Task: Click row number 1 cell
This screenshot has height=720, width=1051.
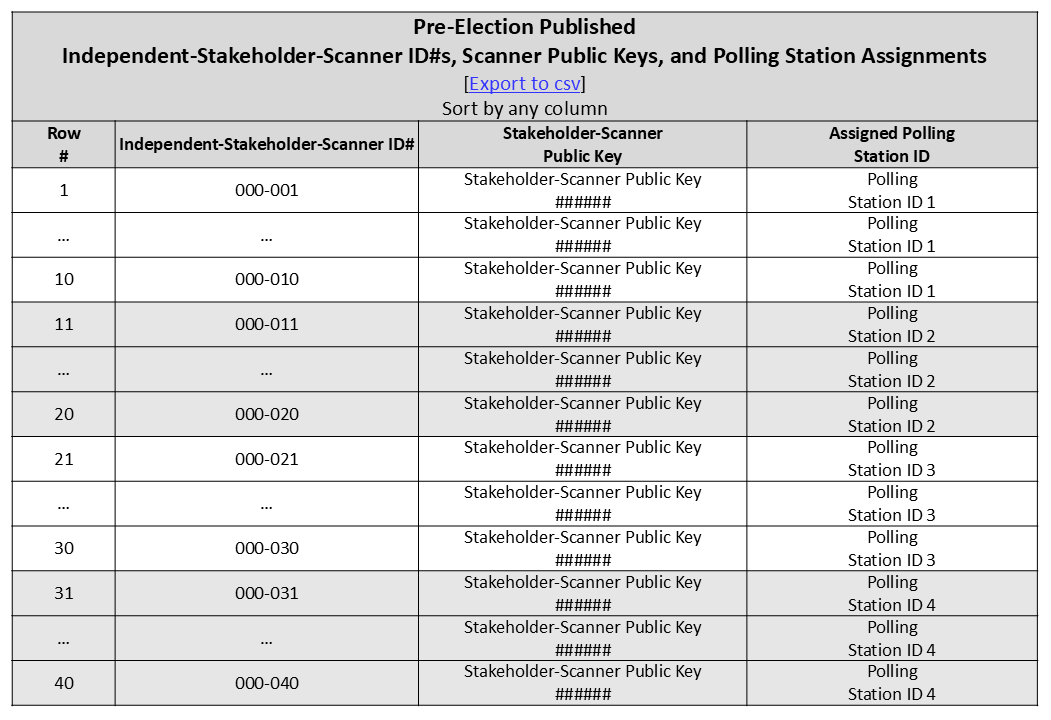Action: click(x=64, y=190)
